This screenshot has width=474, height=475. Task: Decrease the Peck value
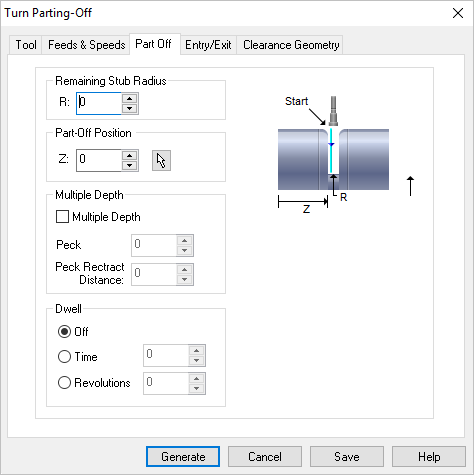(x=185, y=250)
